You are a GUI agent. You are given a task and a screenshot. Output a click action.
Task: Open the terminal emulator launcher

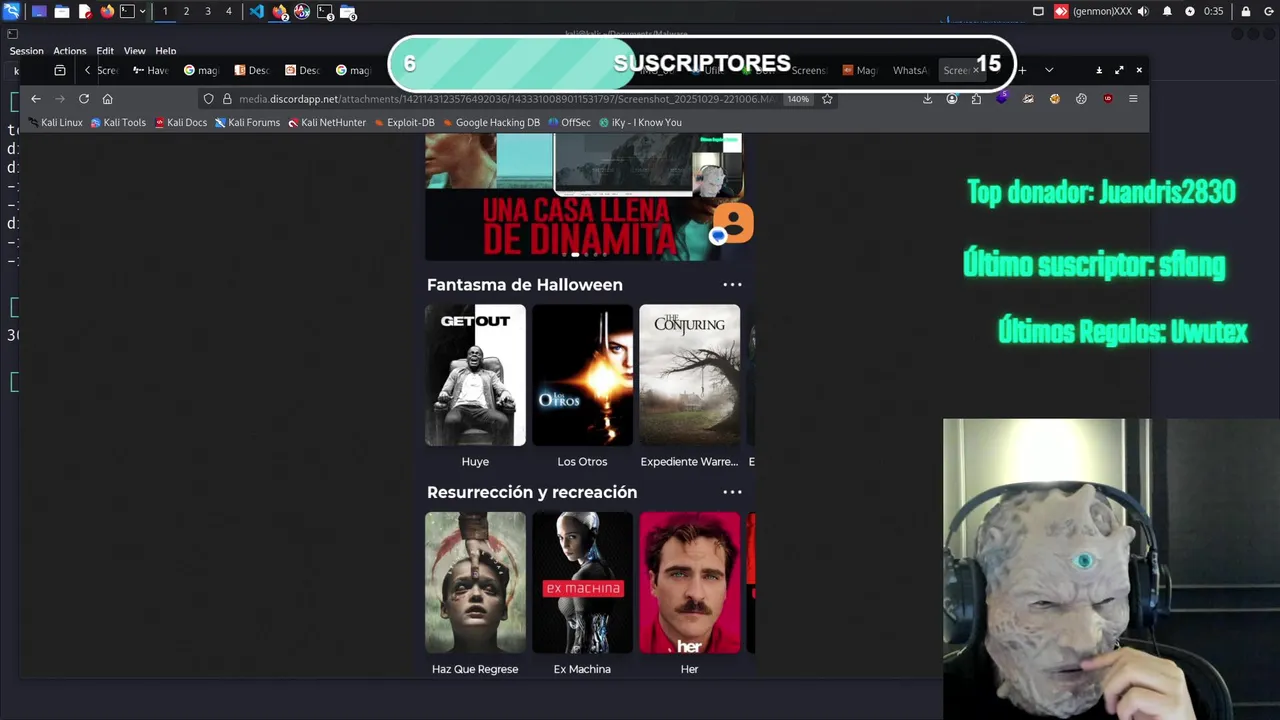tap(127, 12)
